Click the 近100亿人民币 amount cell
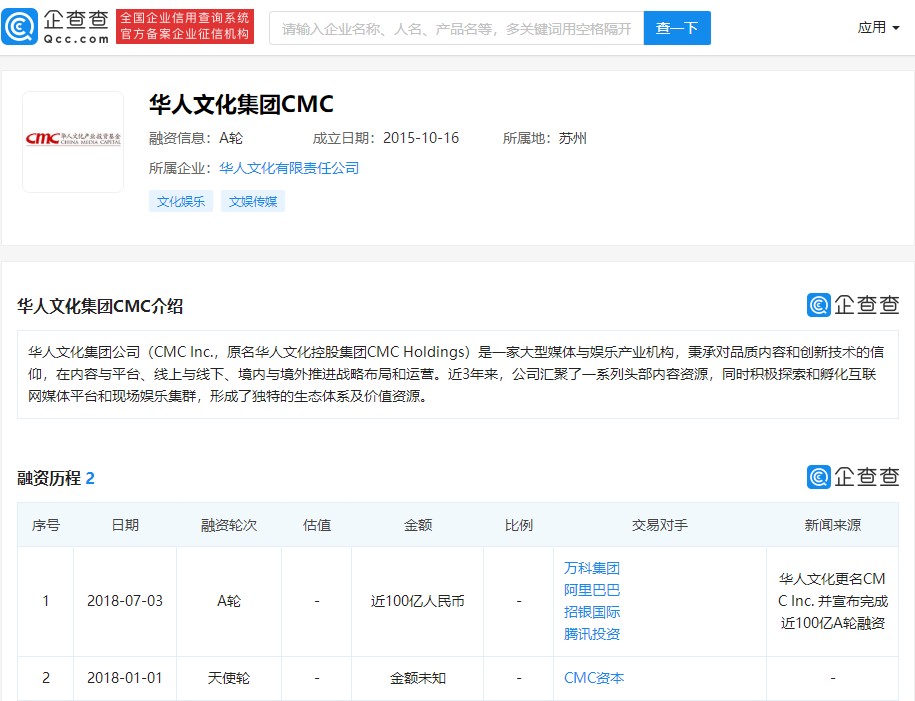Screen dimensions: 915x701 tap(418, 601)
